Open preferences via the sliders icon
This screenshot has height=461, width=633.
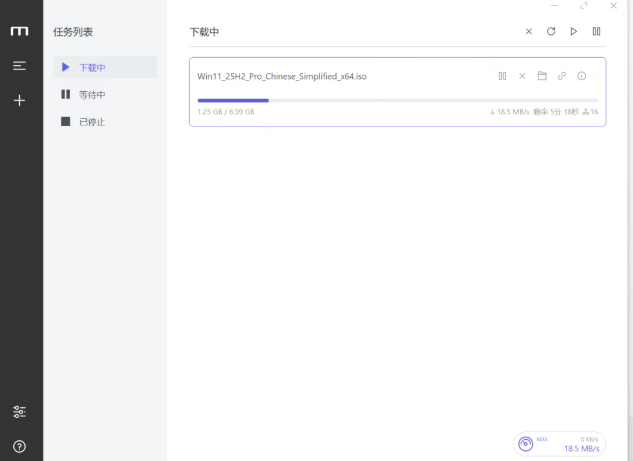coord(19,412)
